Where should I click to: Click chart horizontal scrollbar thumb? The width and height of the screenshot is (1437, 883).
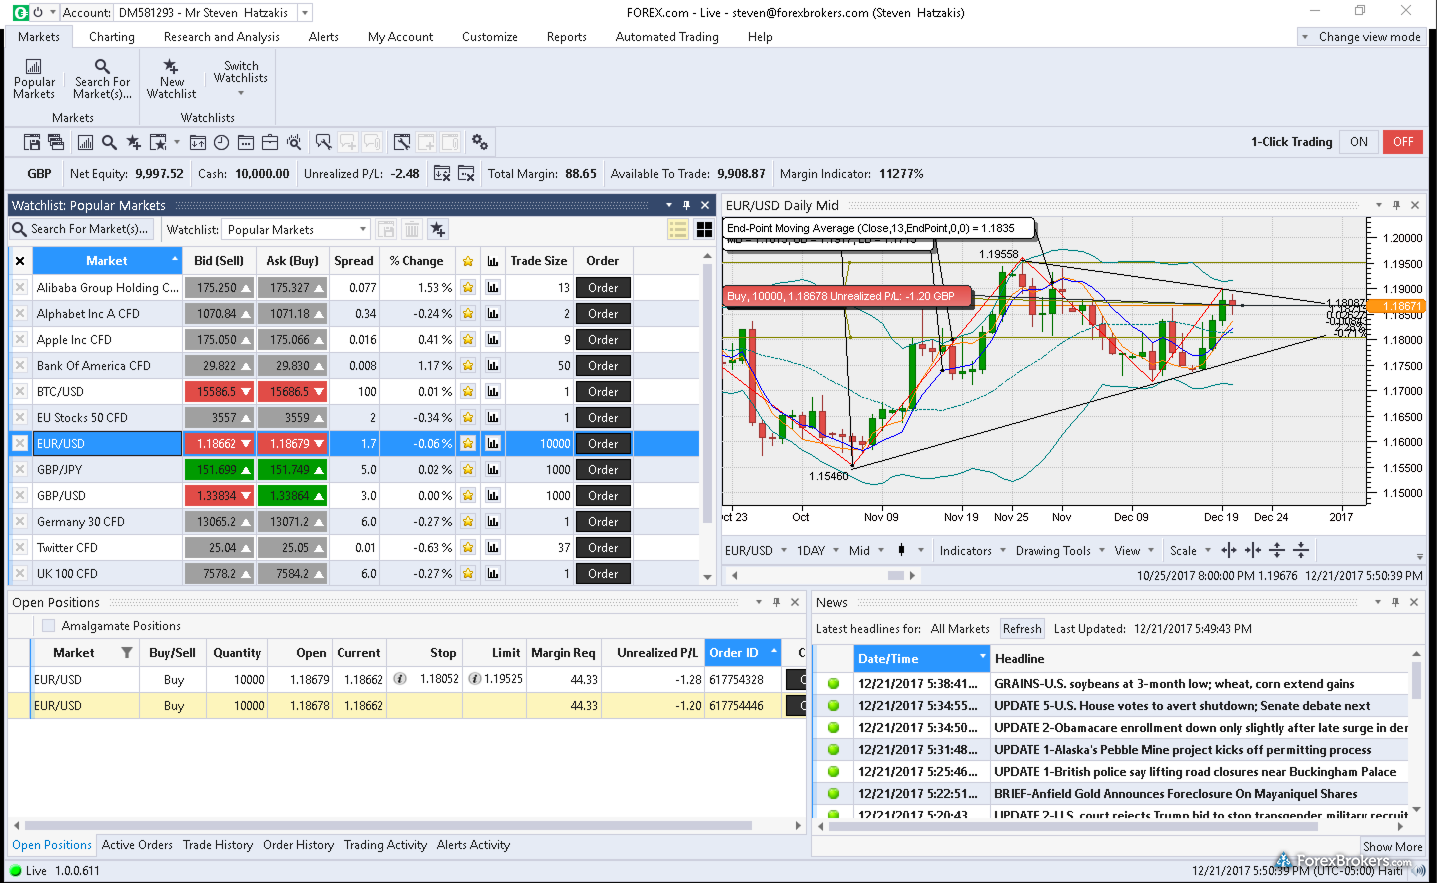(x=896, y=575)
